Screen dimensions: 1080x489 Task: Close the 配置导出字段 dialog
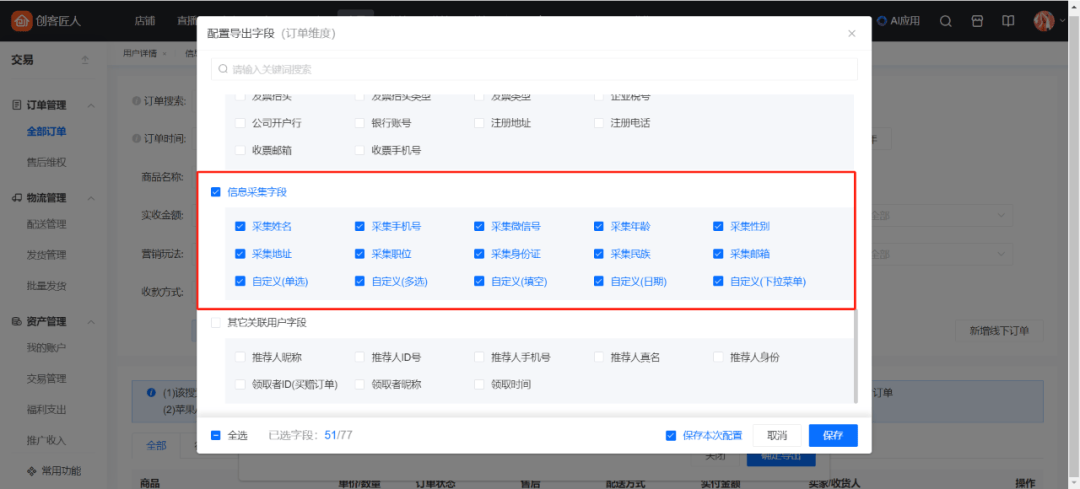click(x=852, y=33)
